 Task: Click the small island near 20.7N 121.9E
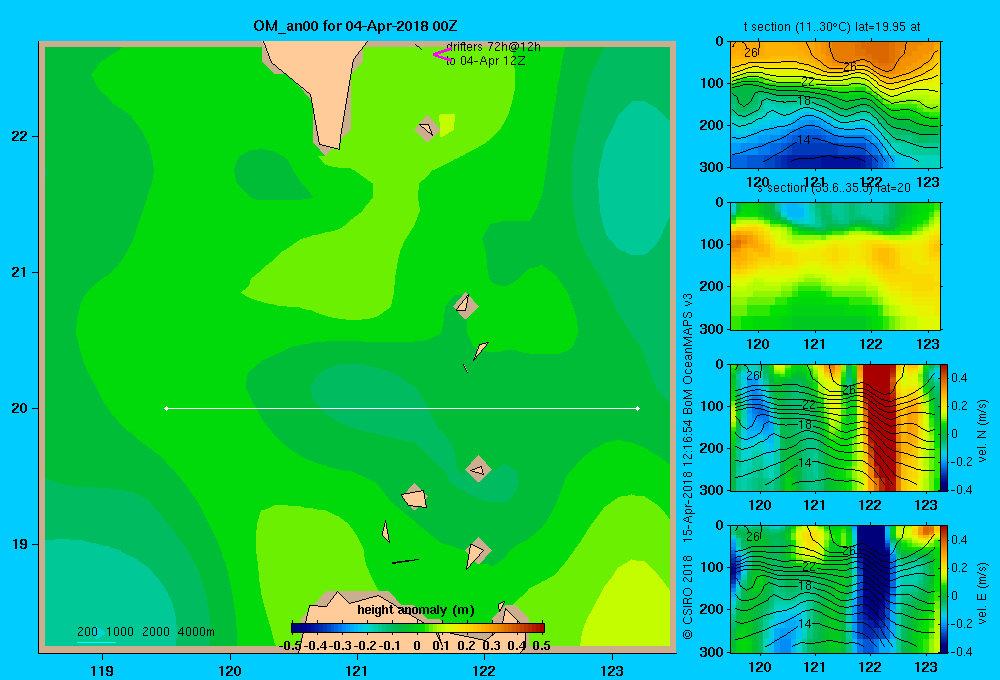point(466,306)
